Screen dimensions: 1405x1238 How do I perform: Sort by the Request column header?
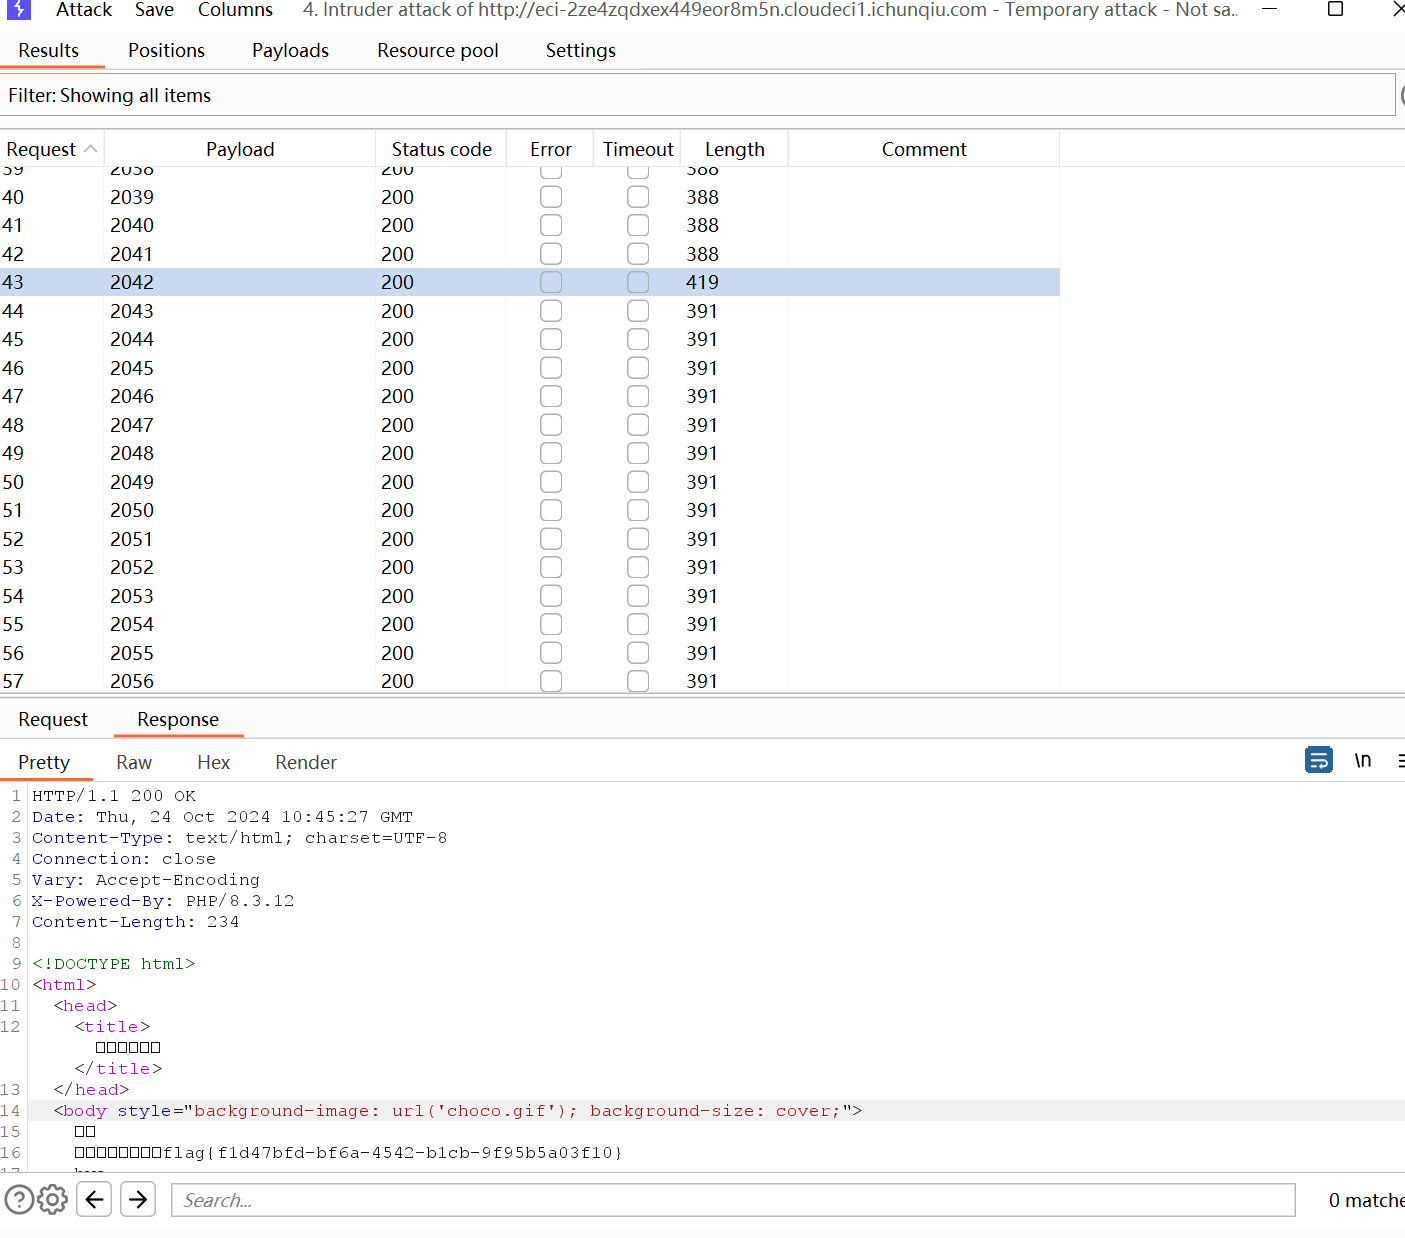[51, 149]
